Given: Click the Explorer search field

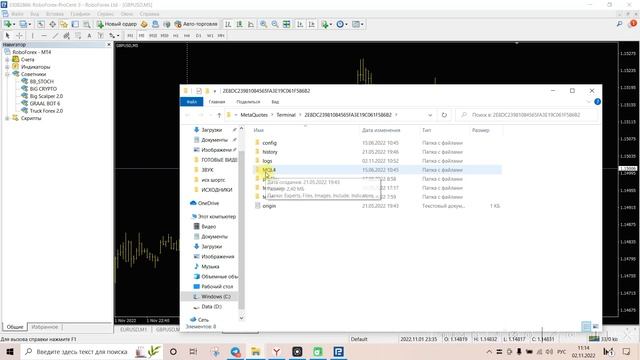Looking at the screenshot, I should pos(526,115).
